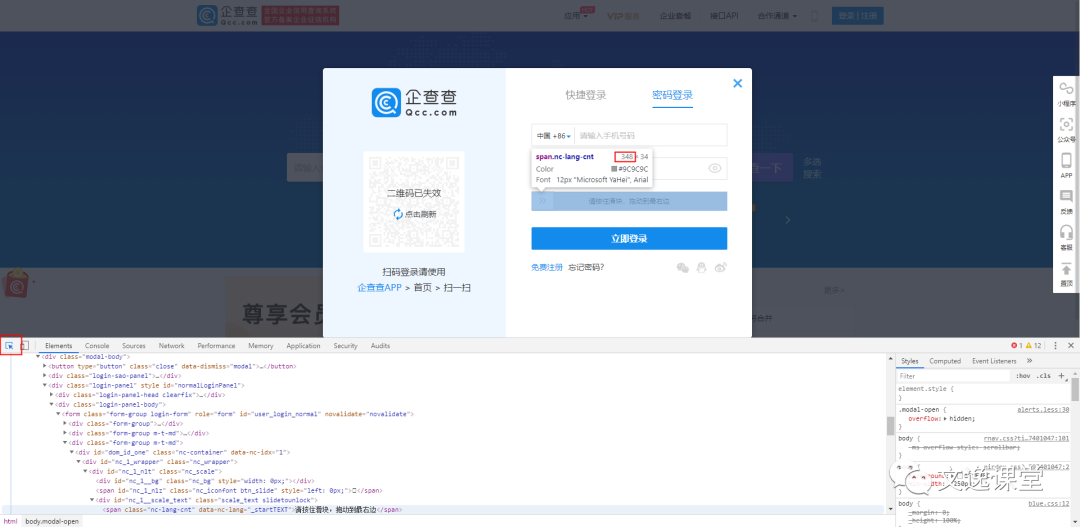Activate the inspect element picker in DevTools
The width and height of the screenshot is (1080, 527).
10,345
